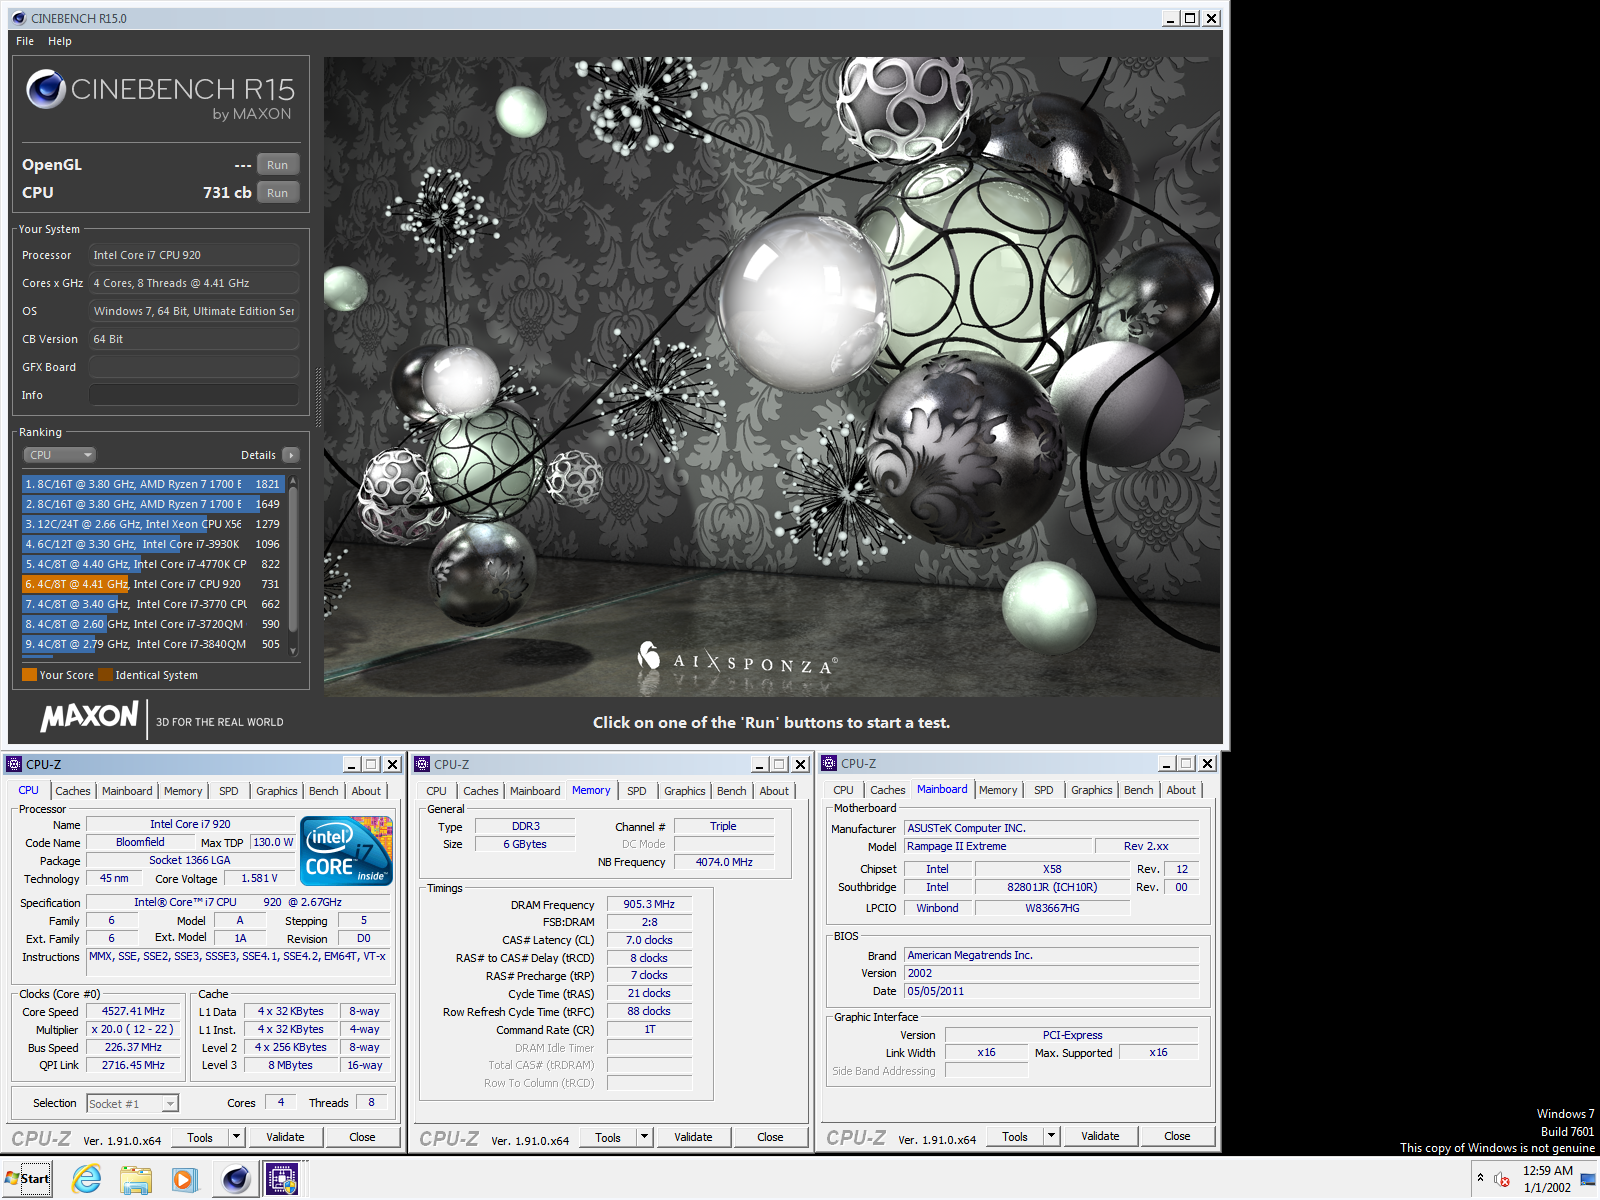The height and width of the screenshot is (1200, 1600).
Task: Open CPU tab in middle CPU-Z window
Action: click(437, 791)
